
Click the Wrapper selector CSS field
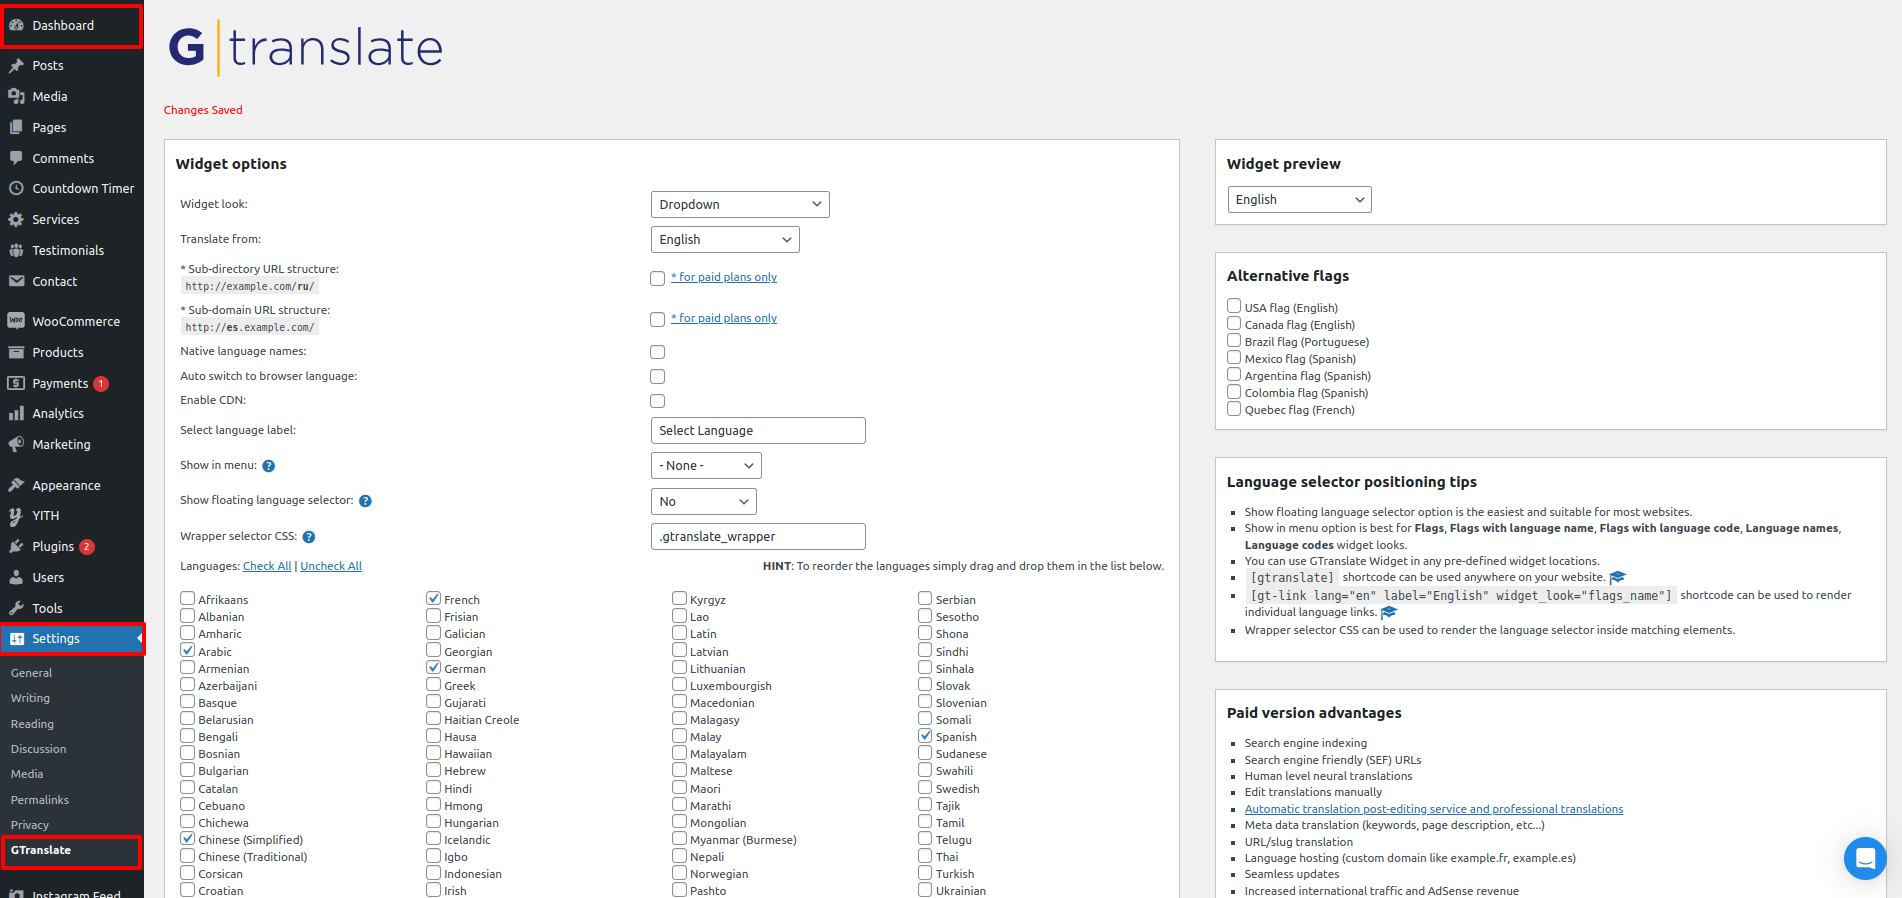coord(758,536)
